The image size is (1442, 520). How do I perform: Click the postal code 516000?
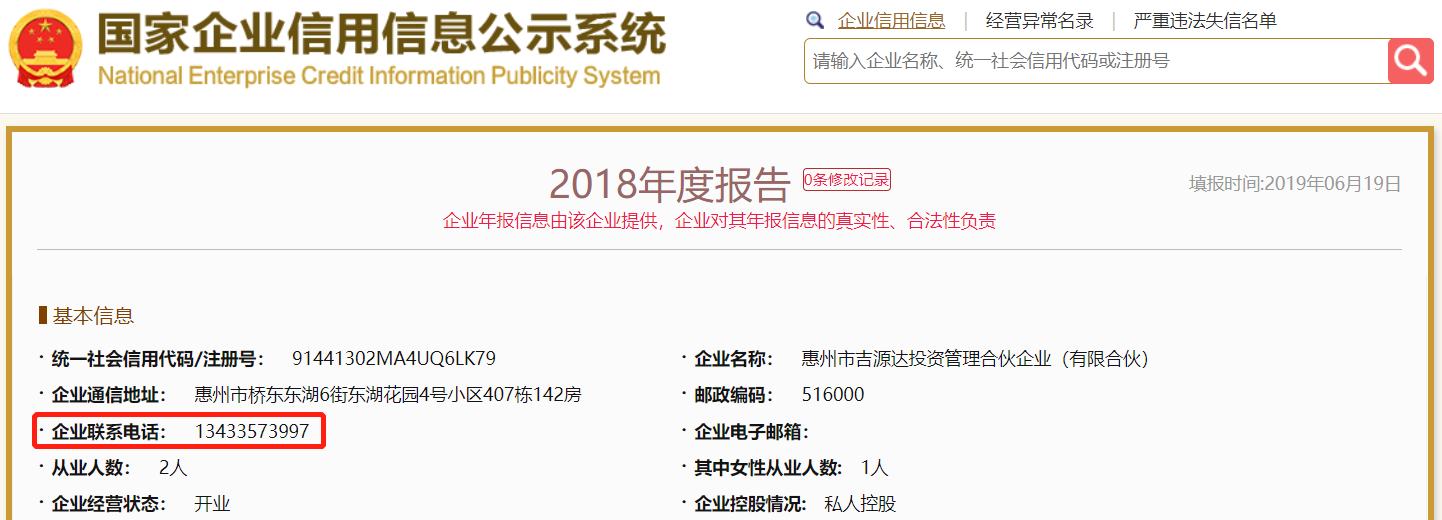[833, 395]
